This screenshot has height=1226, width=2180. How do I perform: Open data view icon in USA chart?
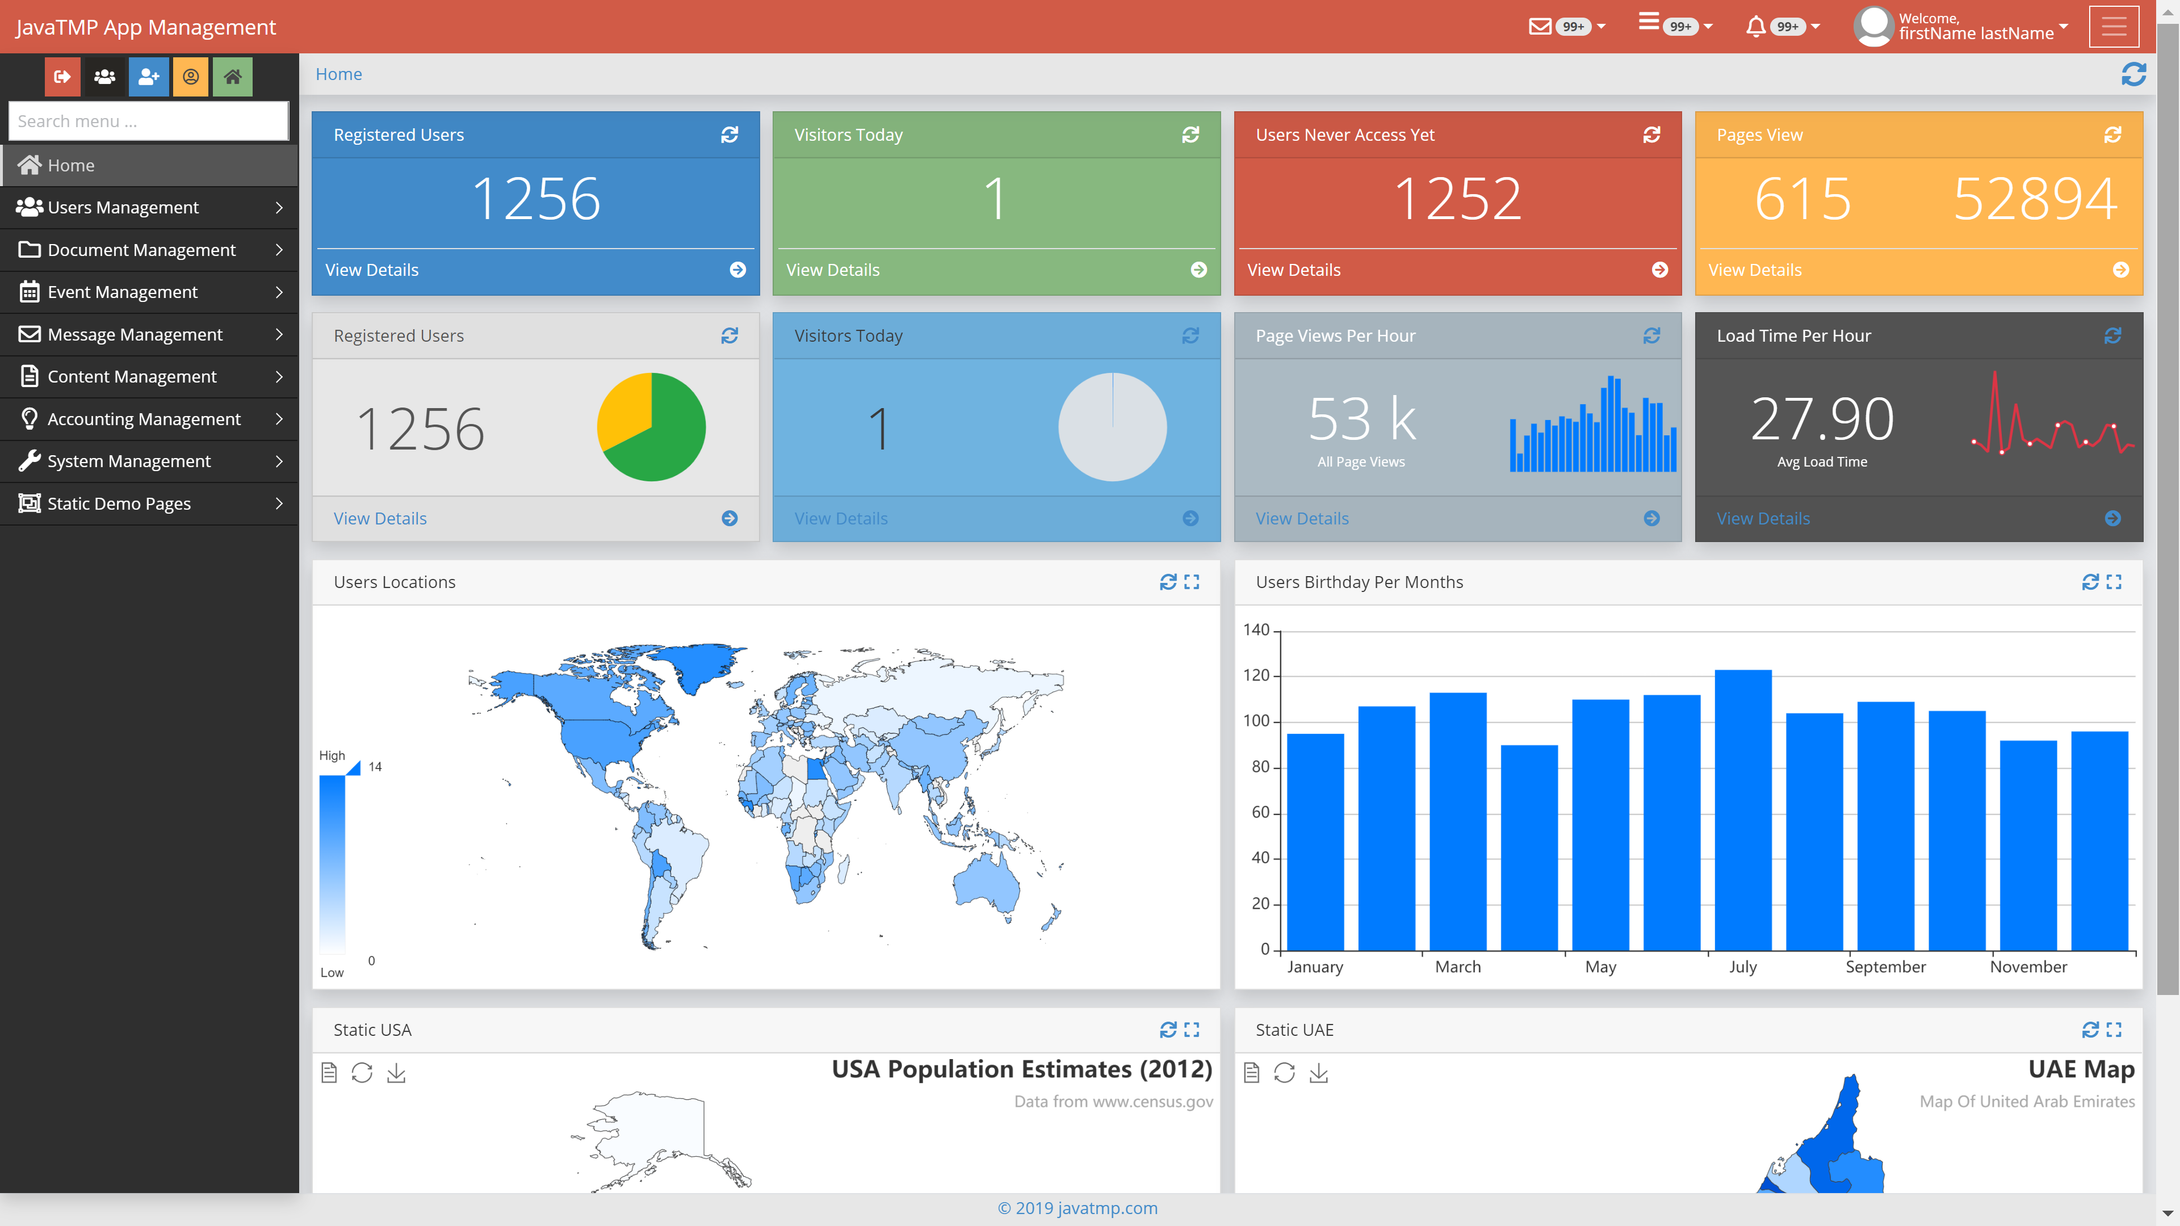(x=329, y=1073)
